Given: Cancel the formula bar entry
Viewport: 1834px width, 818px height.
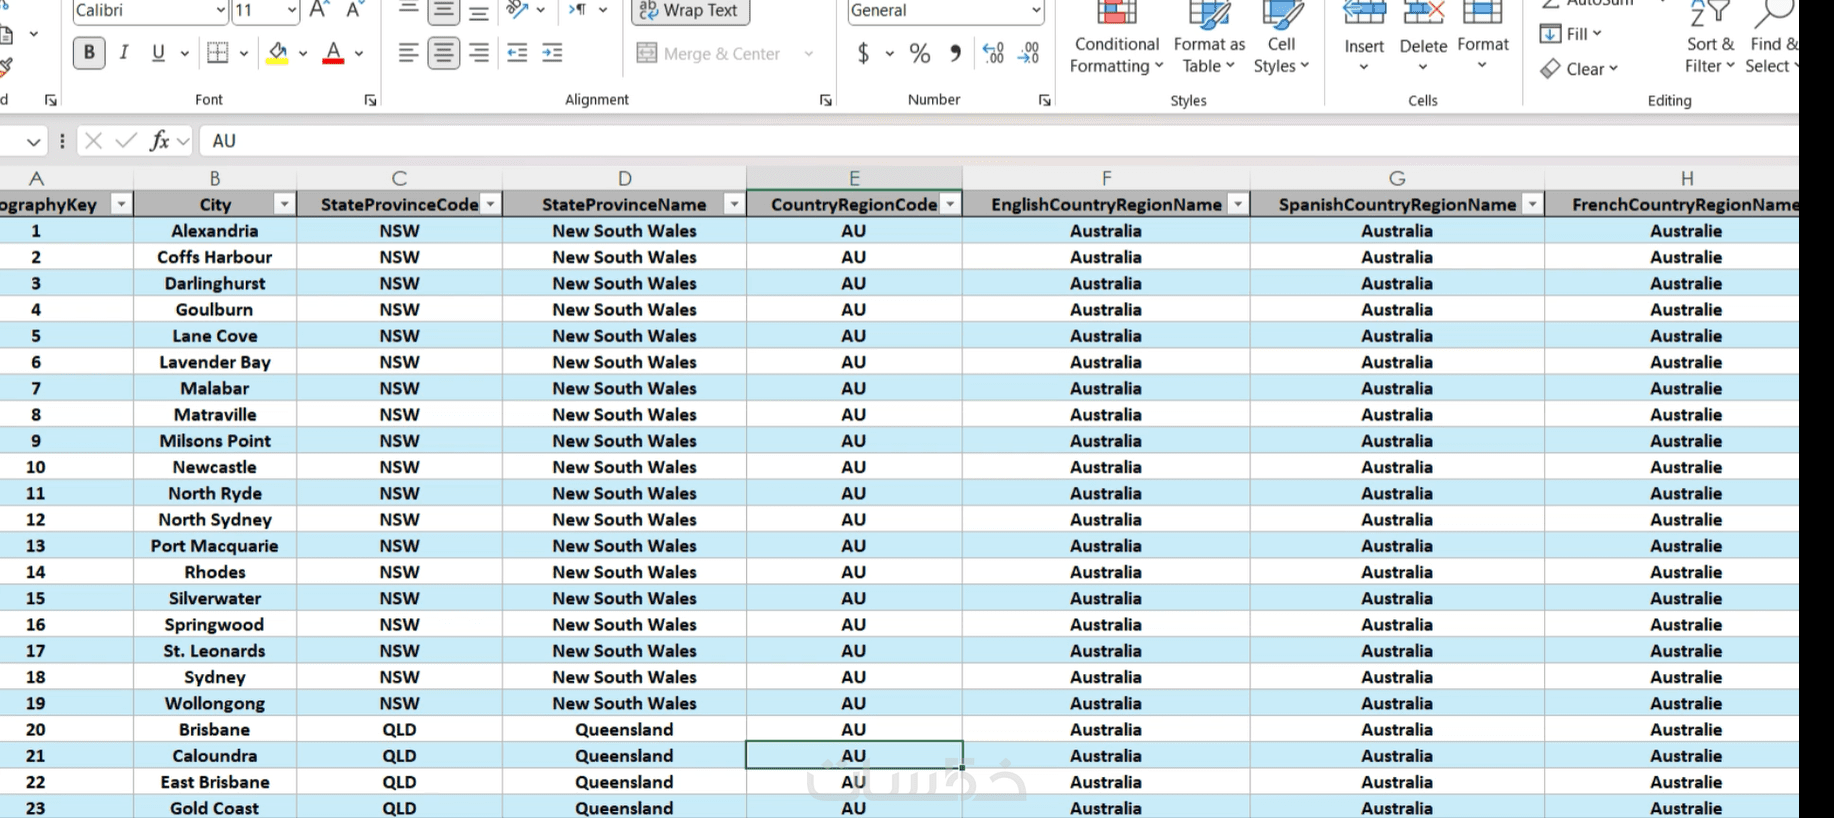Looking at the screenshot, I should click(x=94, y=141).
